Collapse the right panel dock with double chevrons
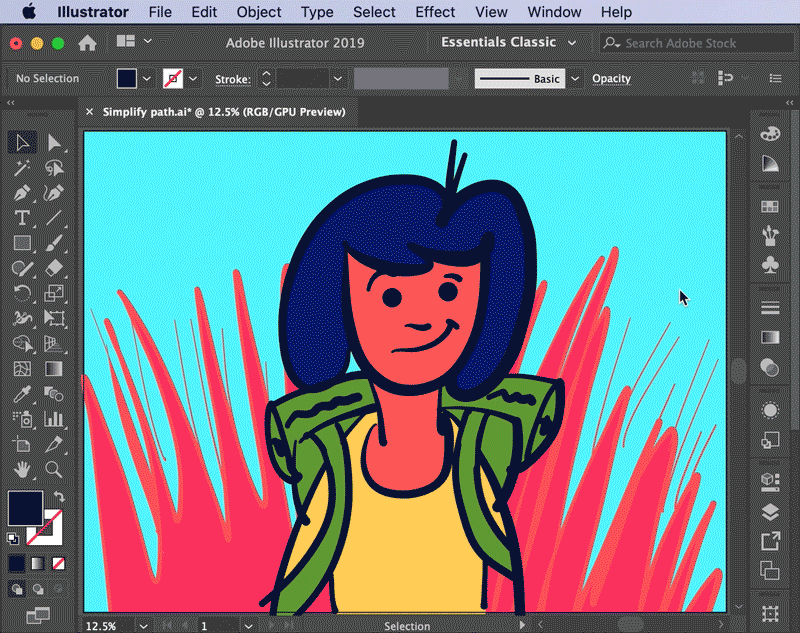The height and width of the screenshot is (633, 800). click(x=789, y=102)
